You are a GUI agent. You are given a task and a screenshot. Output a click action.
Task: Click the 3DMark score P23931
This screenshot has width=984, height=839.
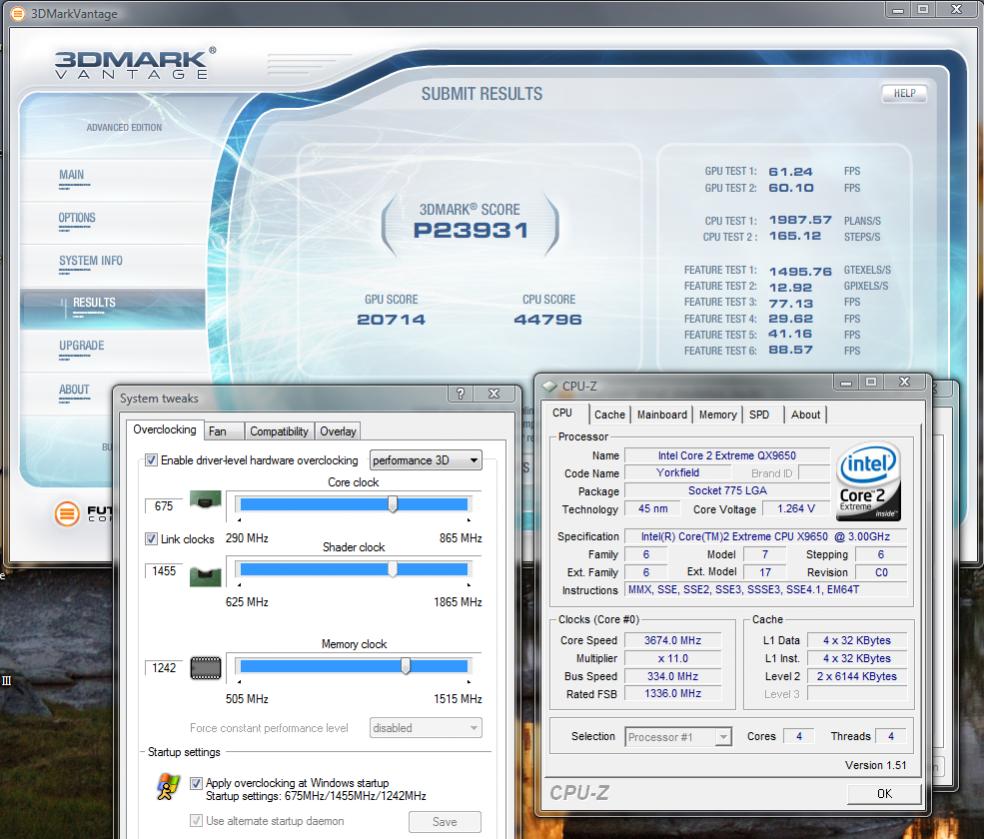(x=471, y=230)
